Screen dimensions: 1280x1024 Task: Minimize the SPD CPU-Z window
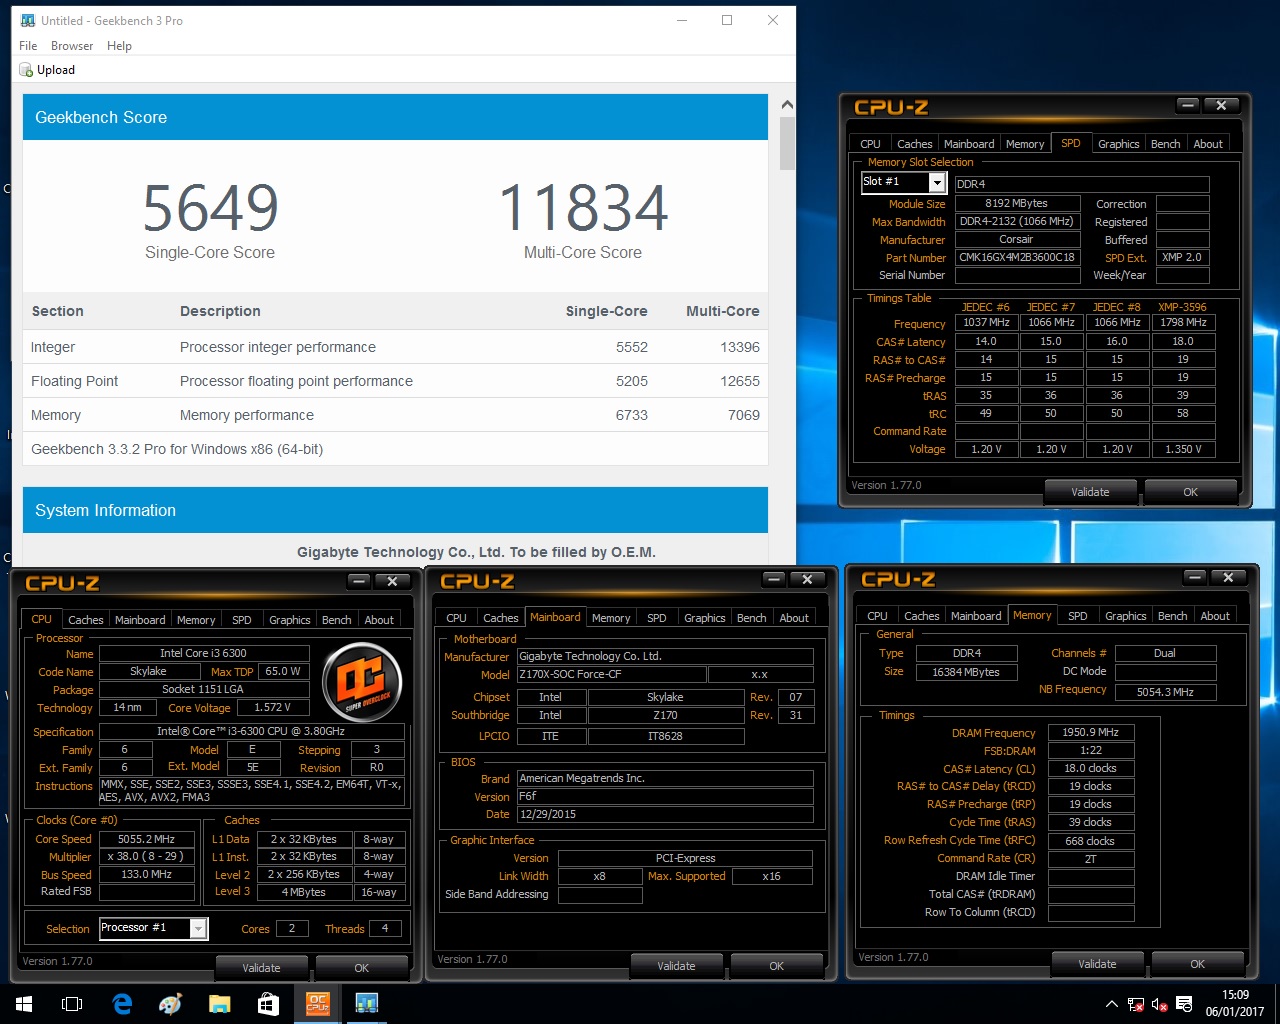tap(1187, 105)
